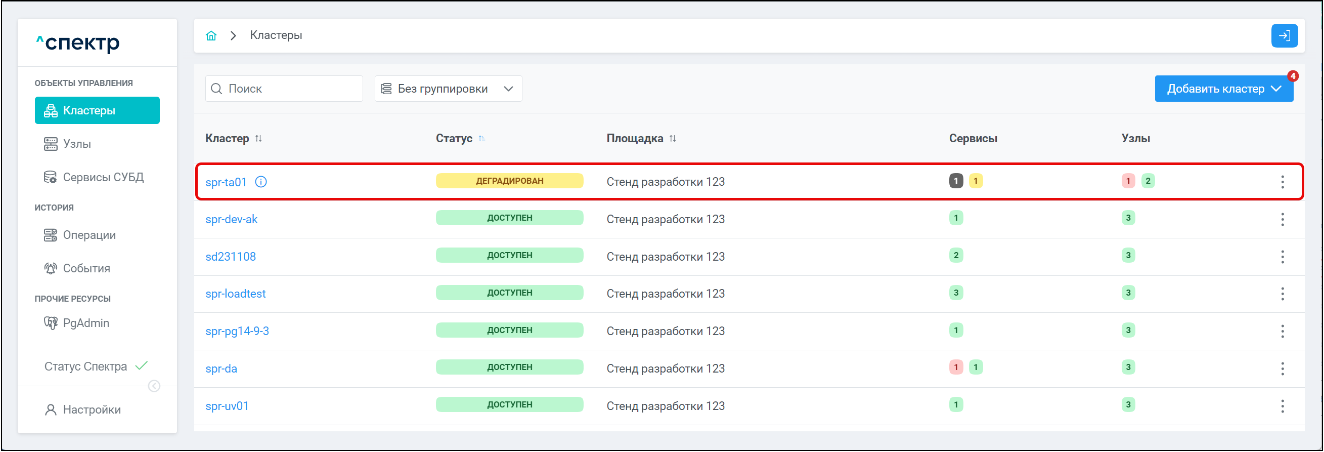
Task: Collapse the sidebar using the arrow icon
Action: pos(154,387)
